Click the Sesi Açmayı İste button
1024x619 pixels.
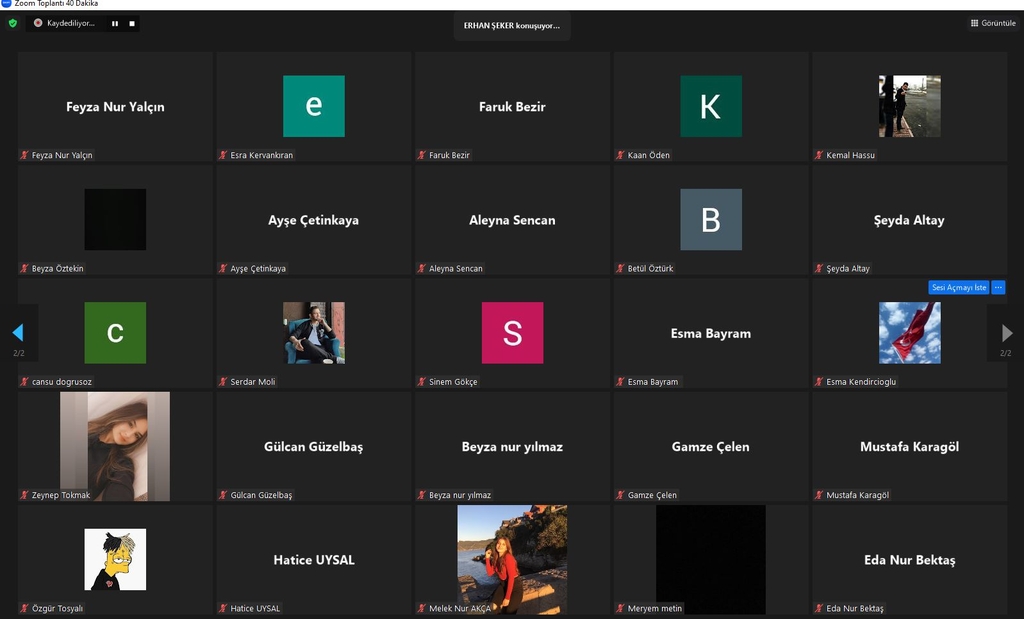pos(958,287)
